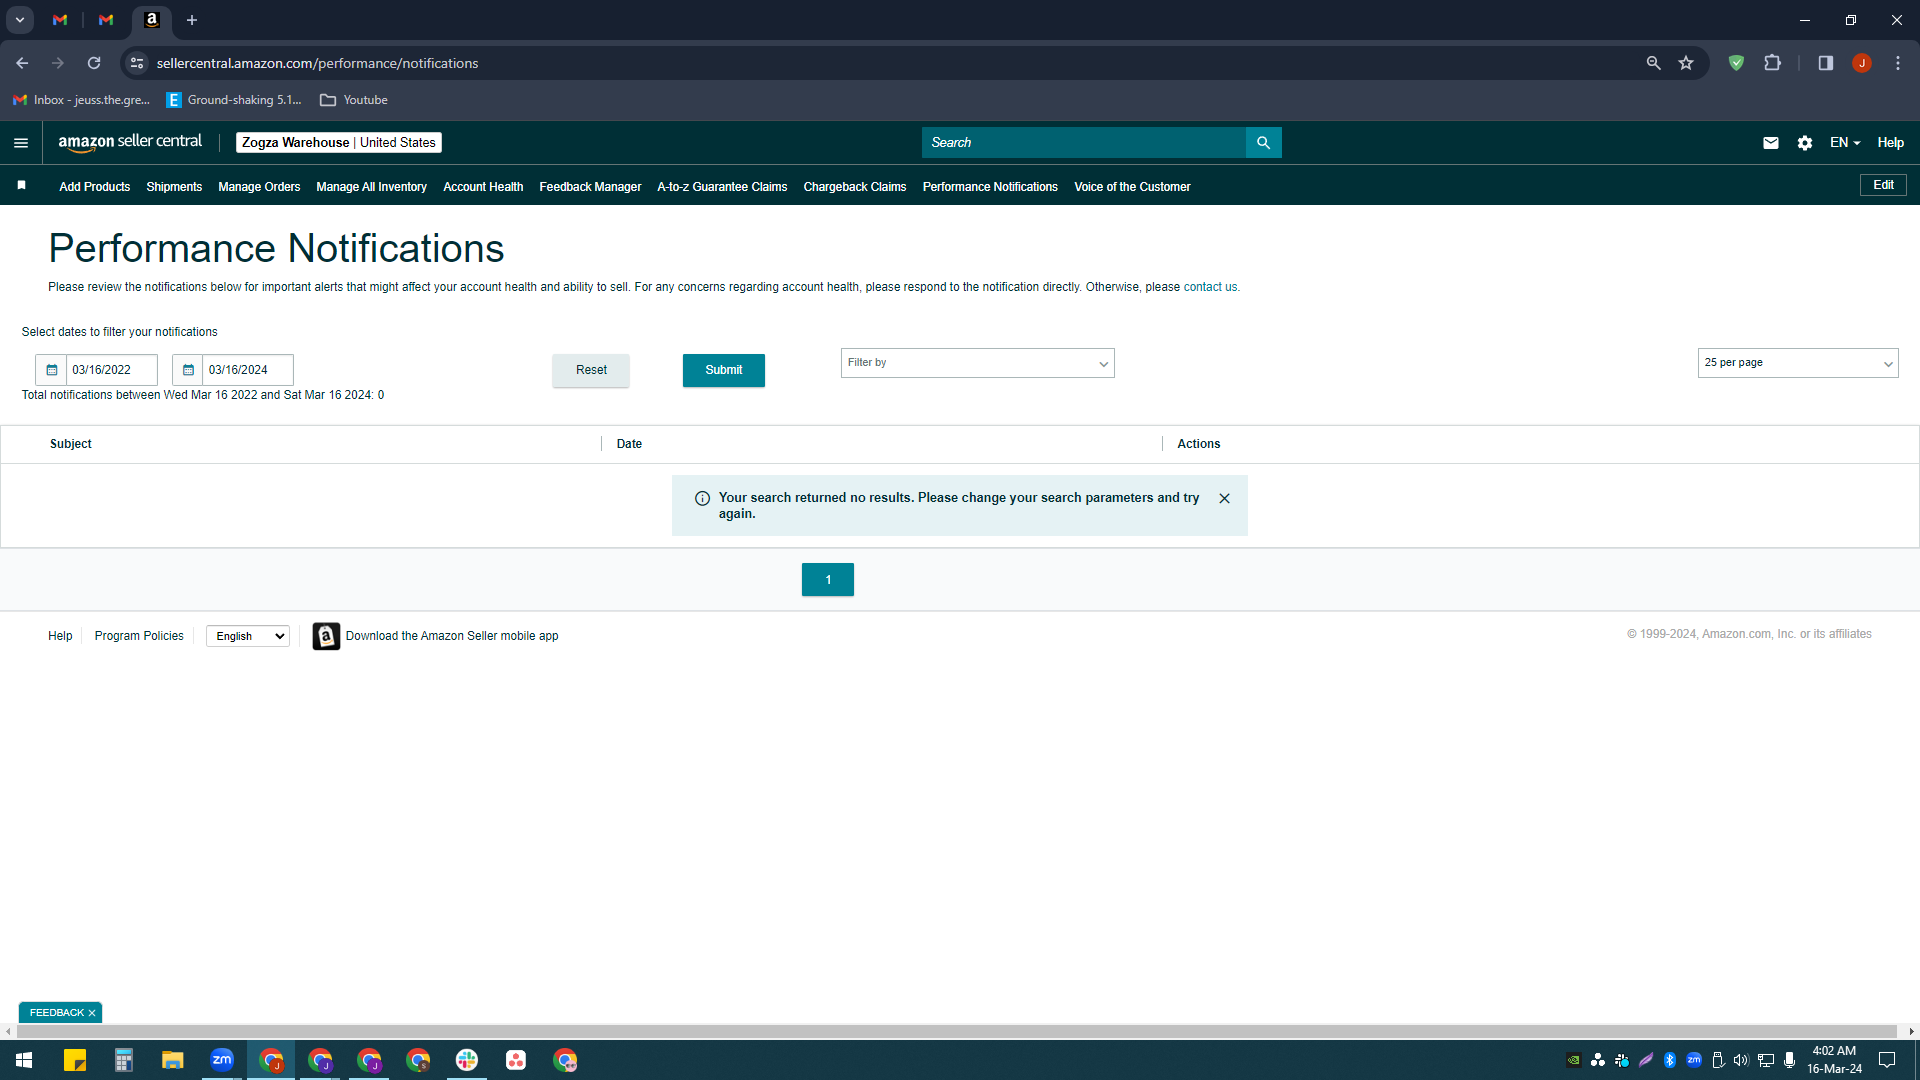Click the Amazon Seller Central logo
This screenshot has width=1920, height=1080.
(130, 142)
